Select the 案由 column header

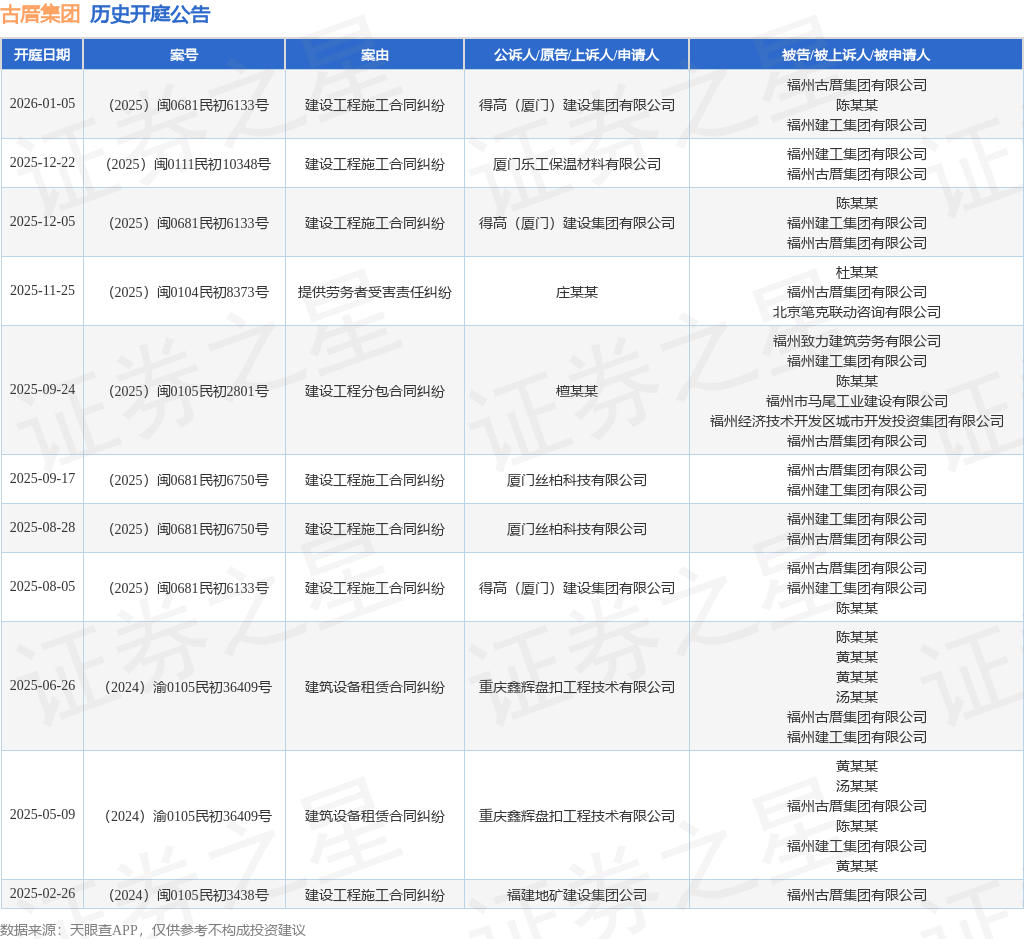tap(374, 55)
